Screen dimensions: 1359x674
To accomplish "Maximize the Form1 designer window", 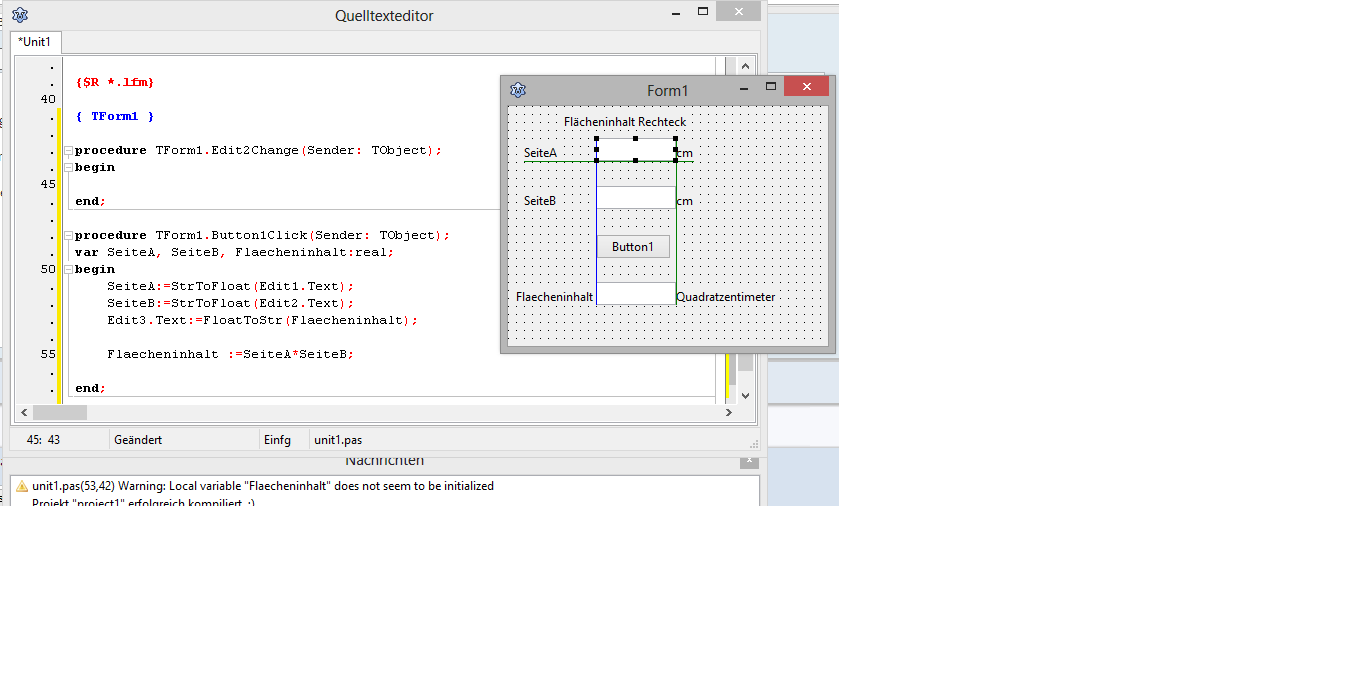I will click(771, 88).
